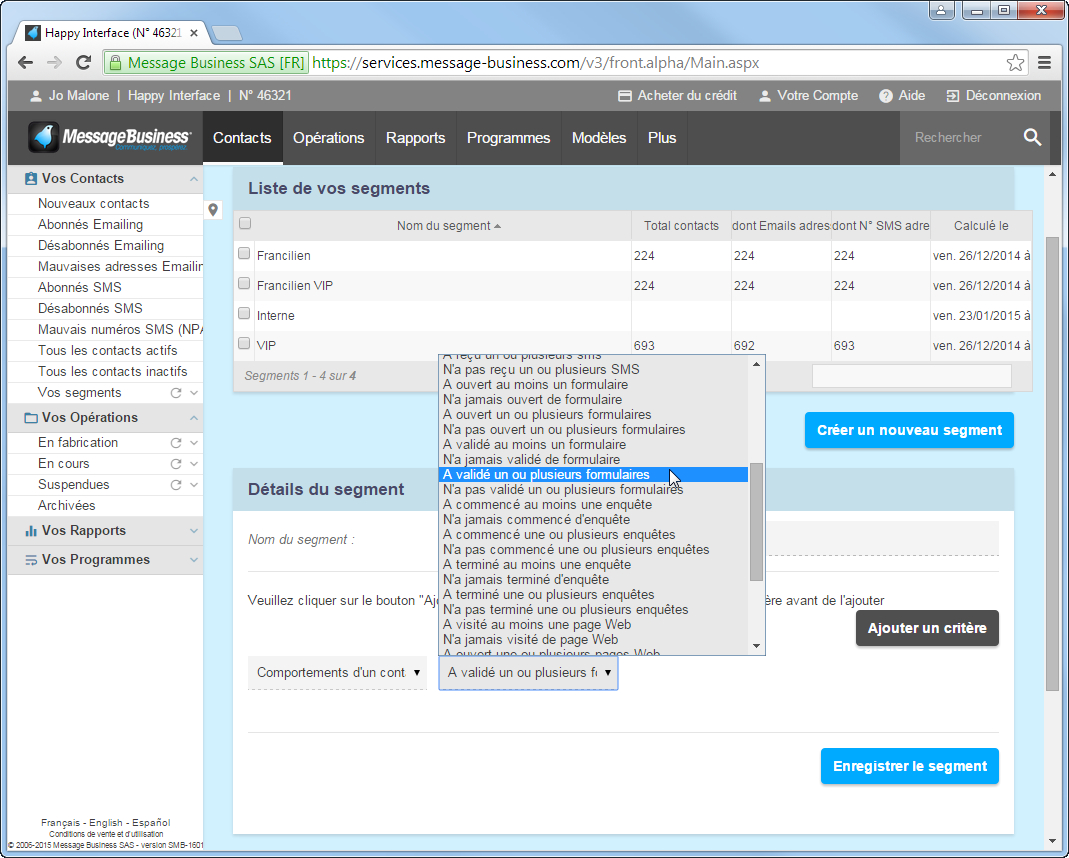Toggle the select-all segments header checkbox

pos(245,224)
